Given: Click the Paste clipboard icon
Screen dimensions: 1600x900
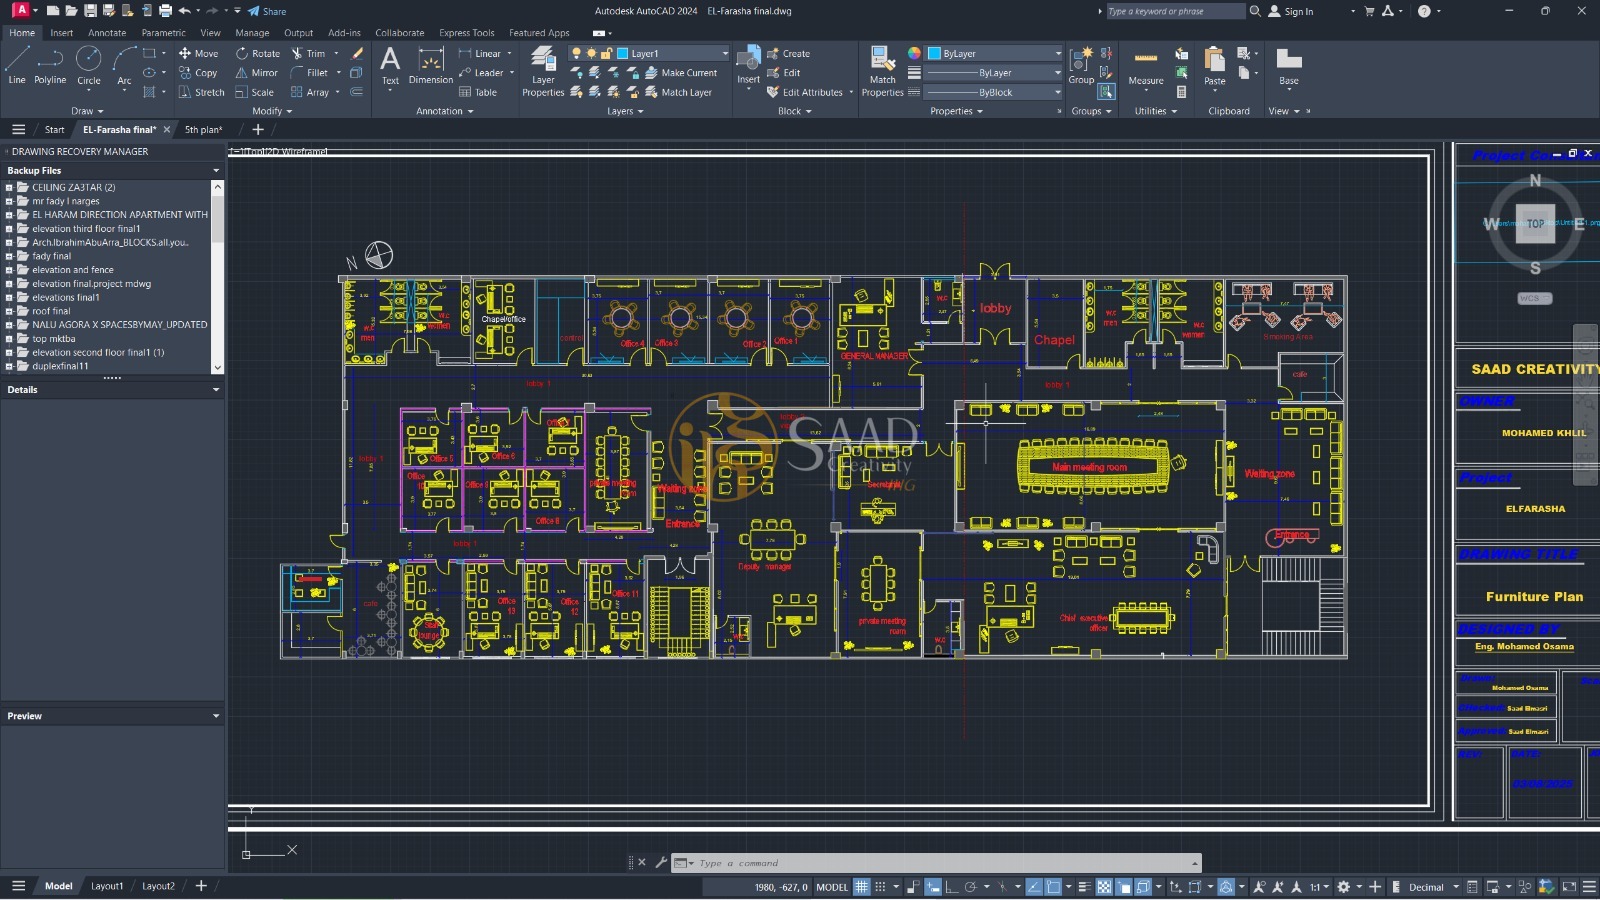Looking at the screenshot, I should point(1214,66).
